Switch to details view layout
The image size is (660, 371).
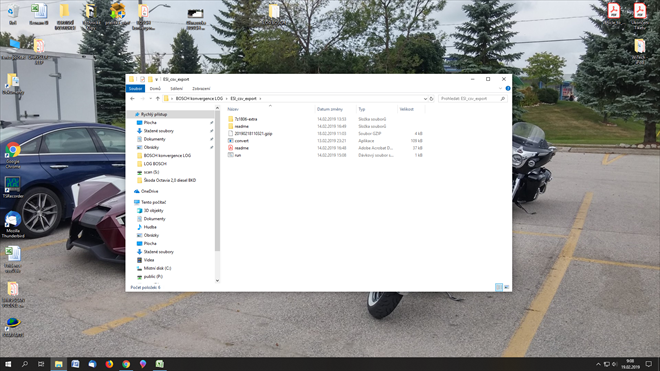tap(499, 287)
